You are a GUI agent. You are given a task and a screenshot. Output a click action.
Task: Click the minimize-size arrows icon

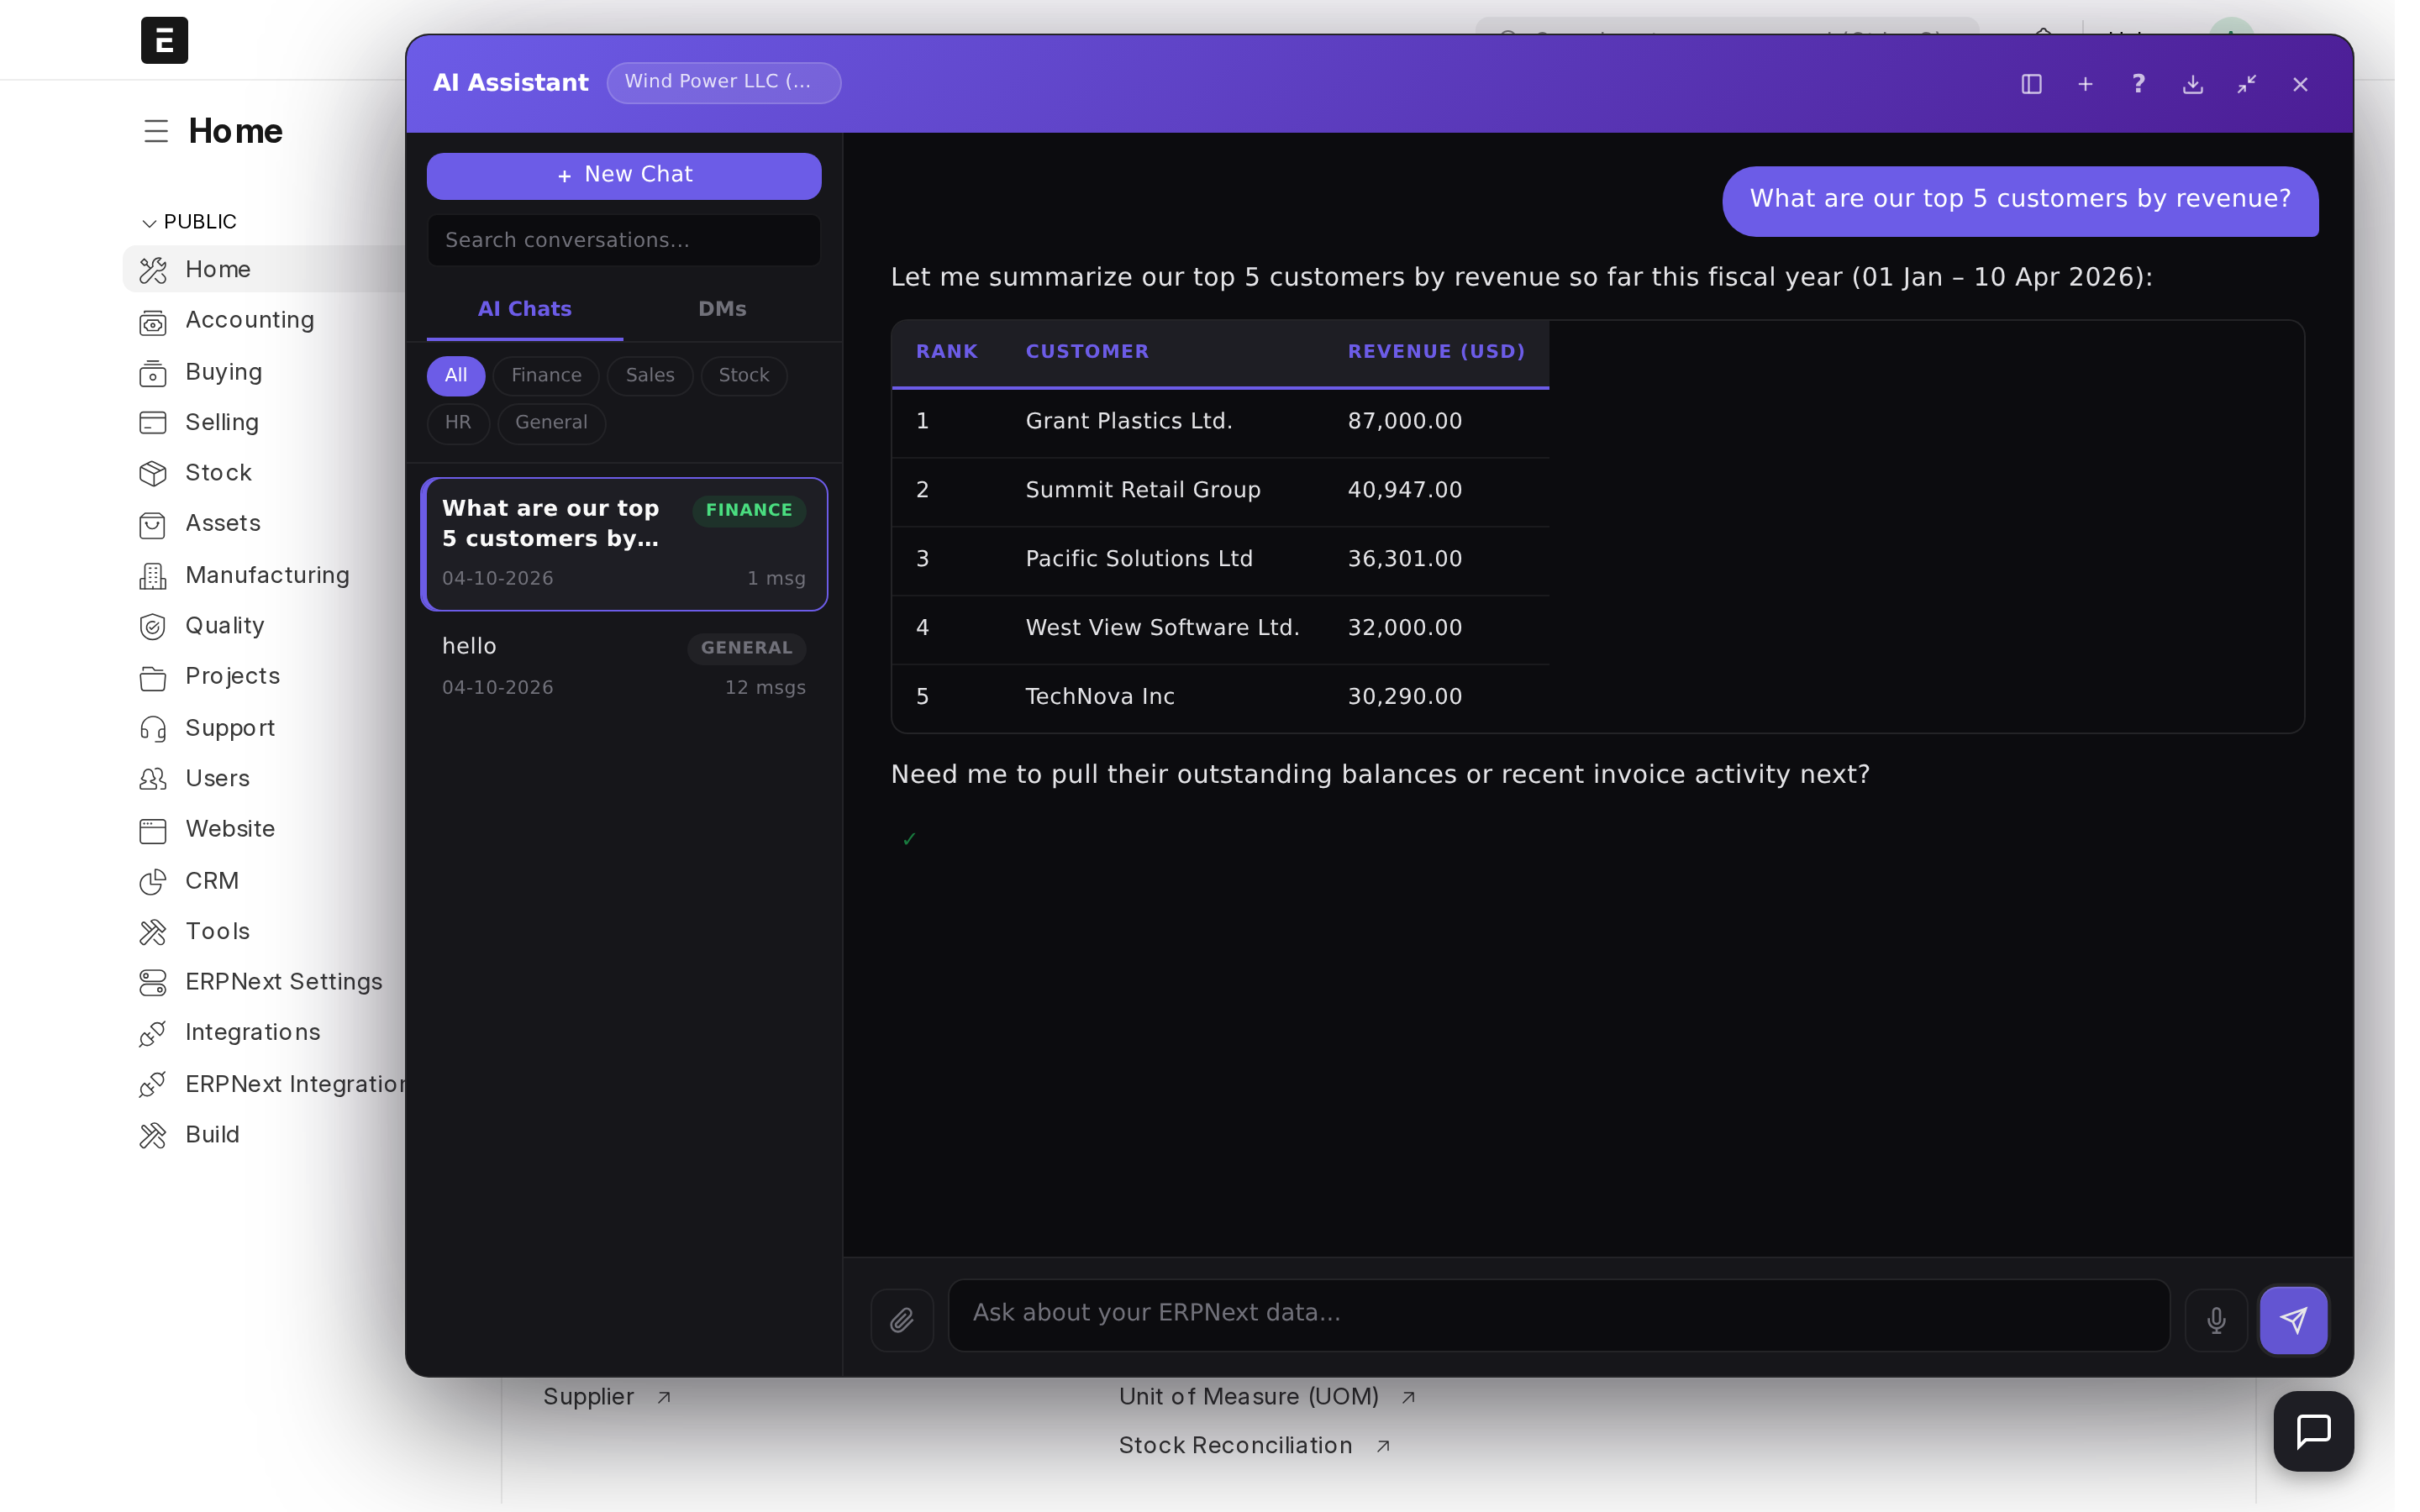coord(2246,84)
